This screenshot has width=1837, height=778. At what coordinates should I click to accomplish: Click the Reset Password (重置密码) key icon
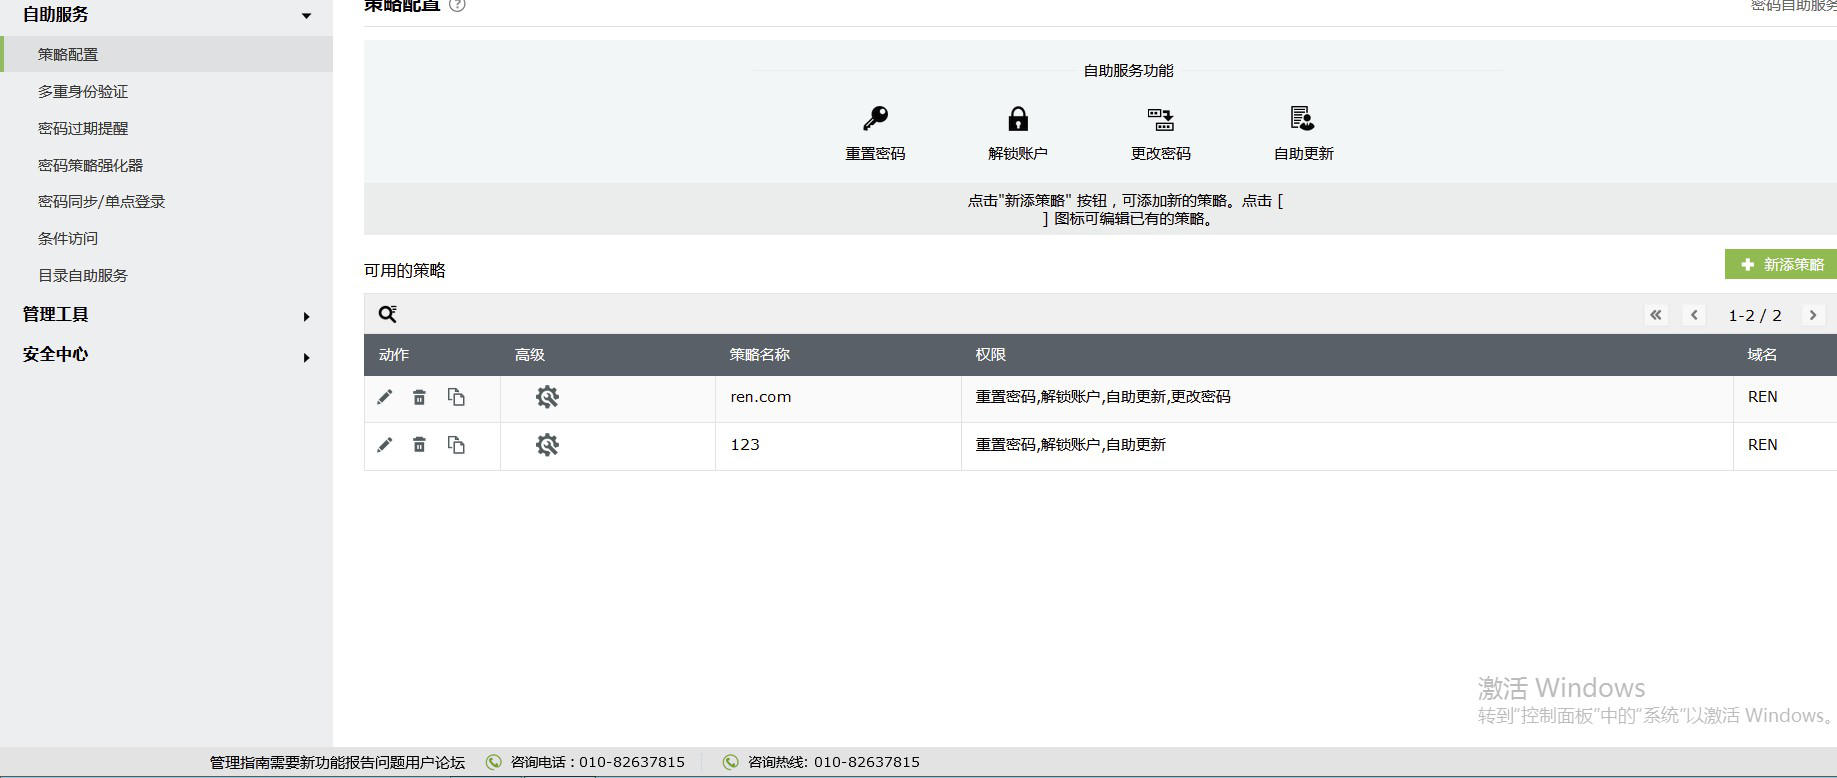876,119
